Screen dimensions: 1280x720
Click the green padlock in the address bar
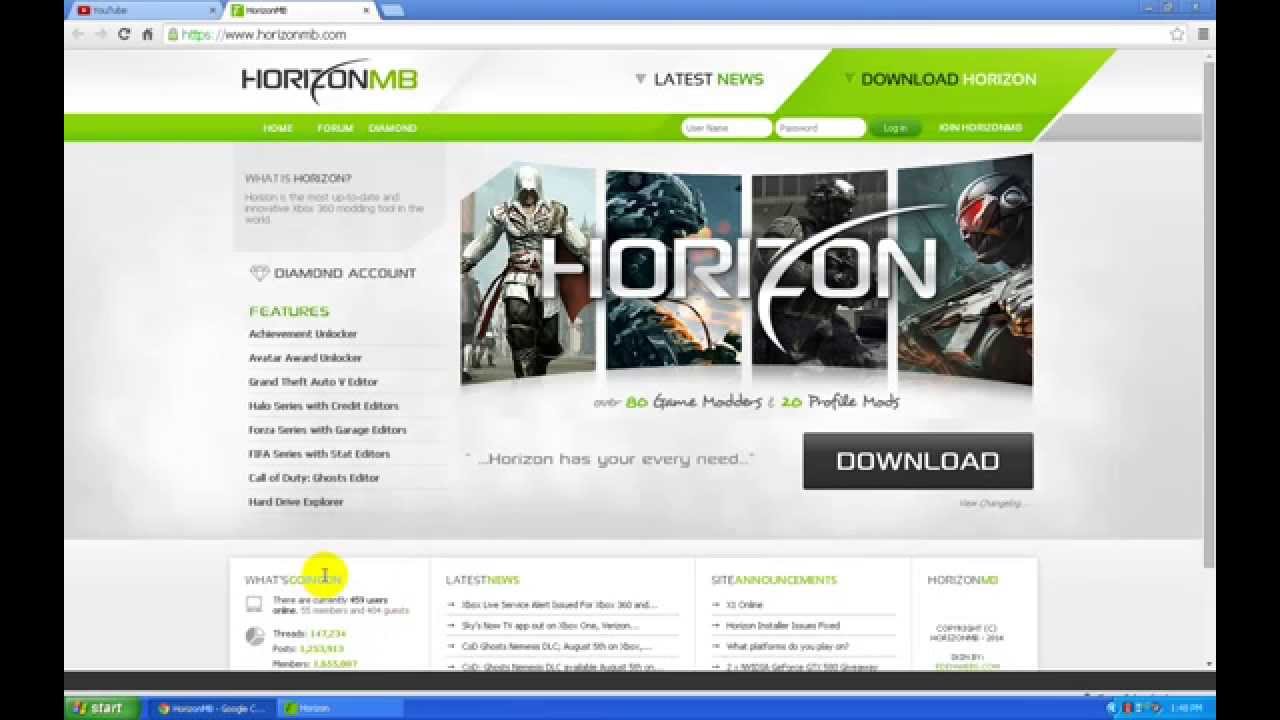pyautogui.click(x=173, y=34)
